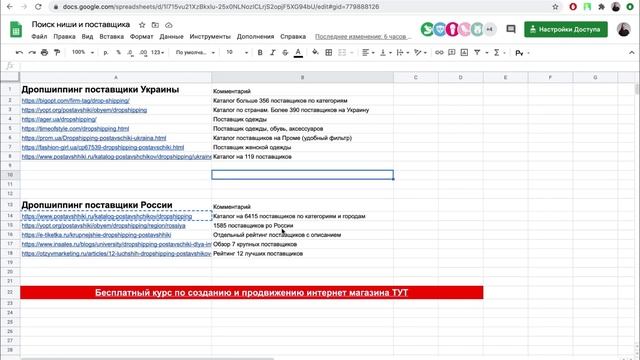640x360 pixels.
Task: Open the Формат menu
Action: tap(142, 36)
